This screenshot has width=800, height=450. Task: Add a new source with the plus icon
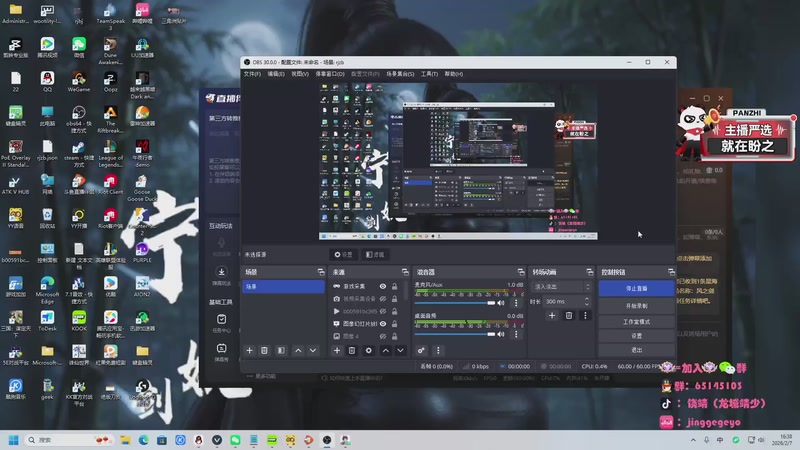coord(337,351)
